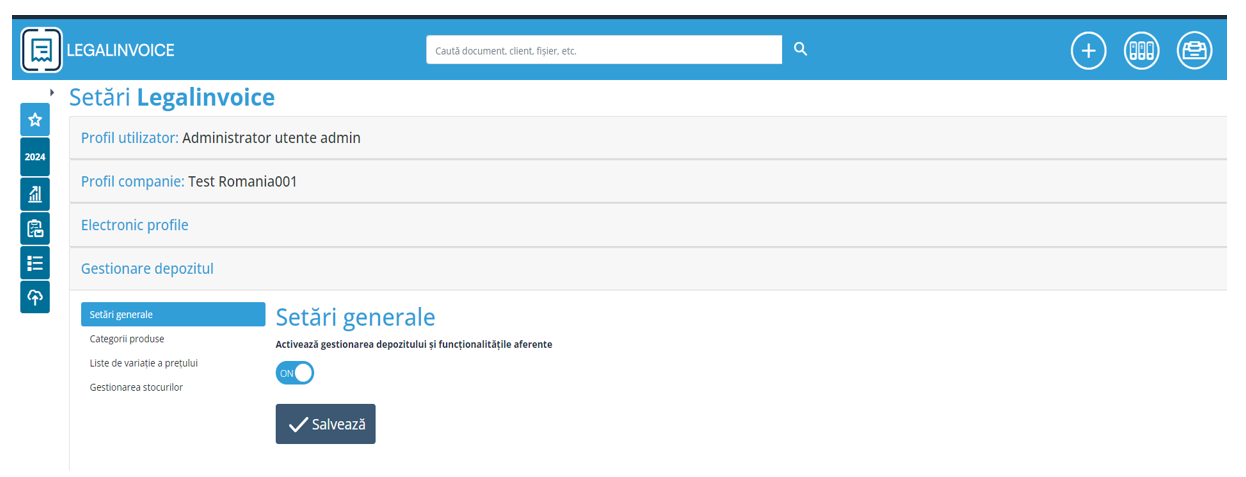The width and height of the screenshot is (1246, 477).
Task: Open the list view sidebar icon
Action: point(35,263)
